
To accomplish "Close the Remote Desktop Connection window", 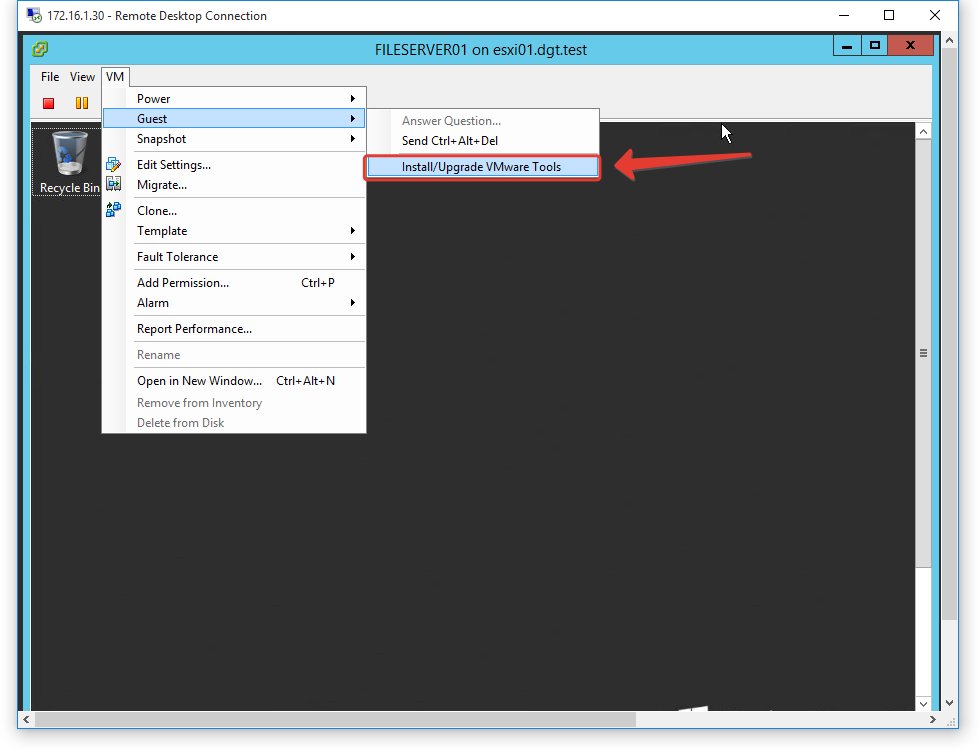I will (935, 15).
